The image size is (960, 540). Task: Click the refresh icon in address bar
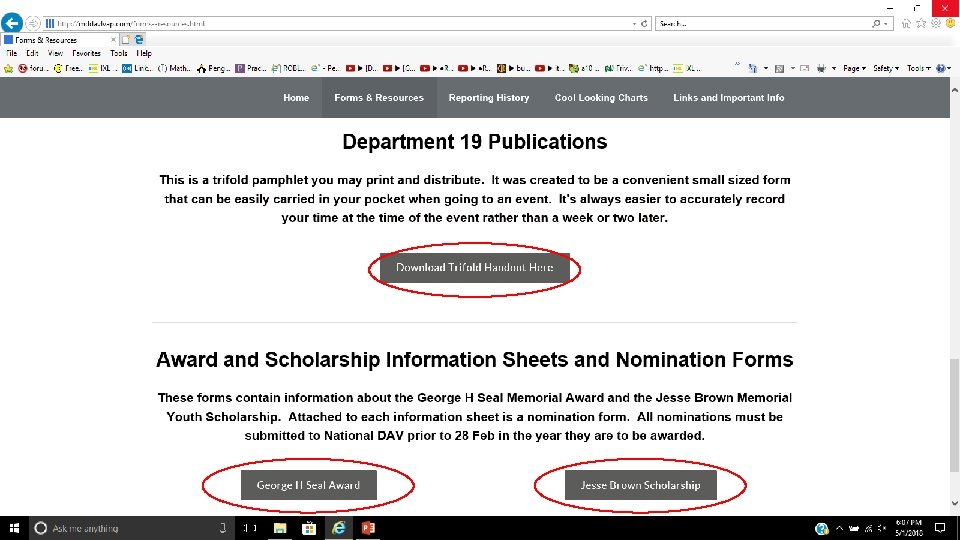tap(644, 23)
